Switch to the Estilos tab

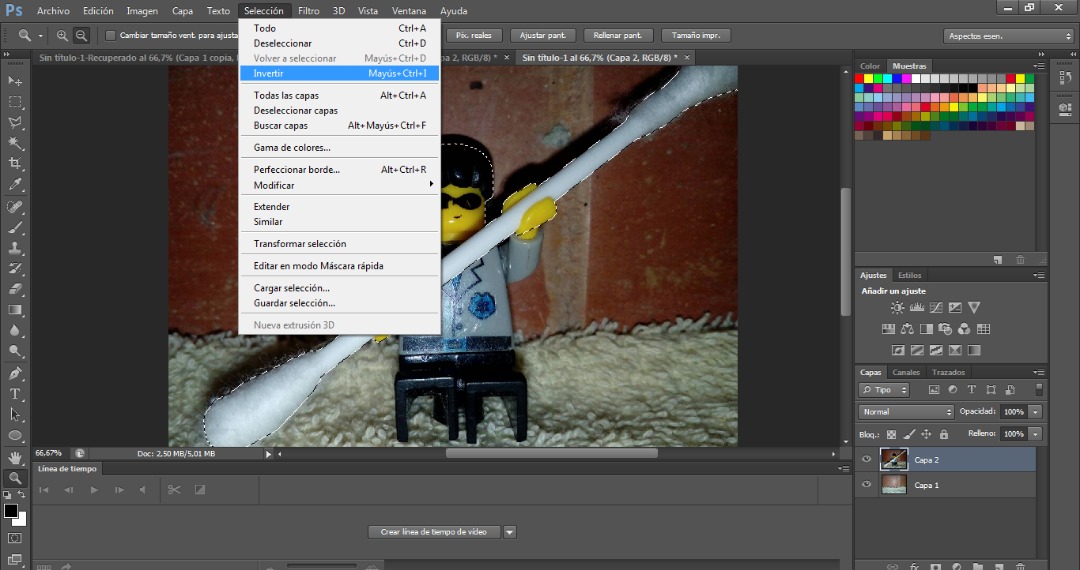point(909,275)
